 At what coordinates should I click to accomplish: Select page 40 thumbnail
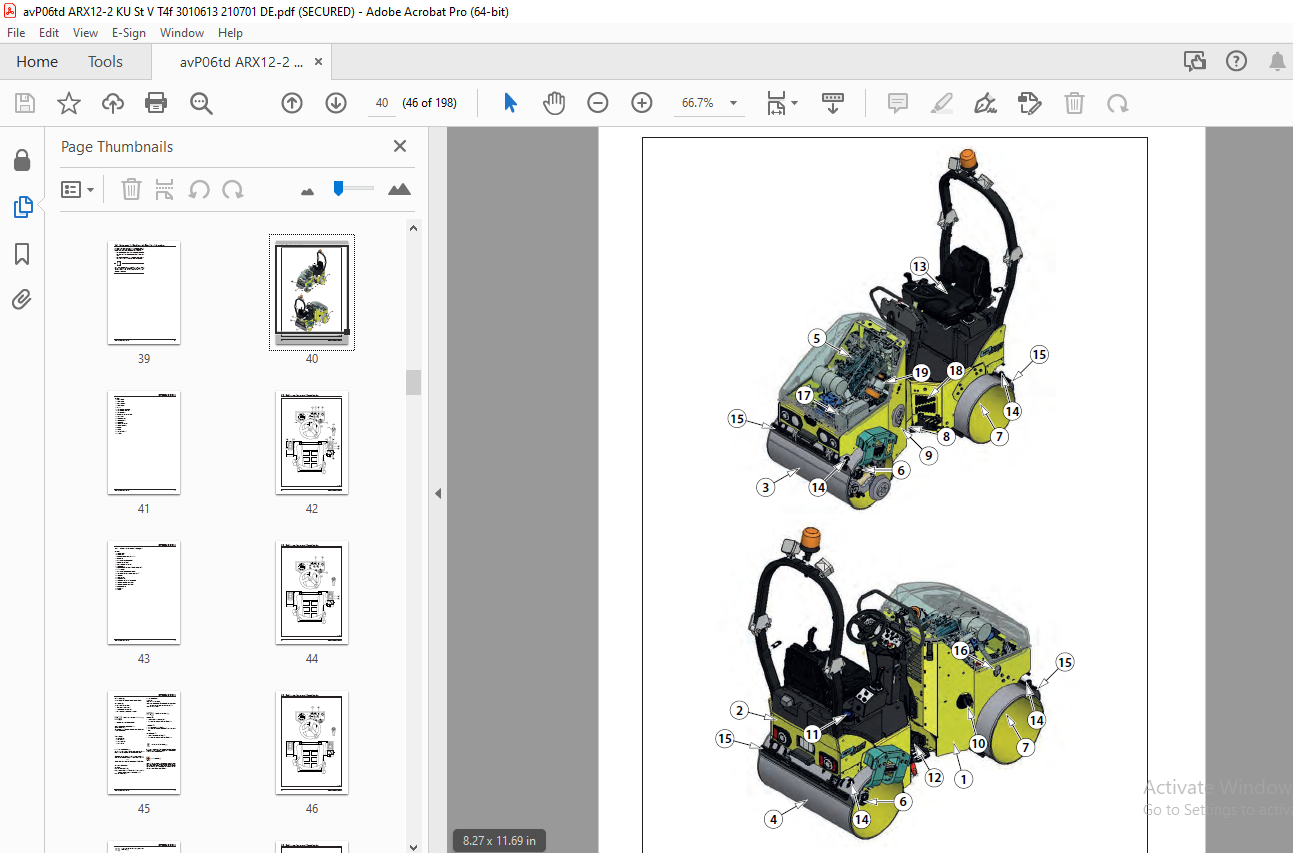(x=312, y=292)
